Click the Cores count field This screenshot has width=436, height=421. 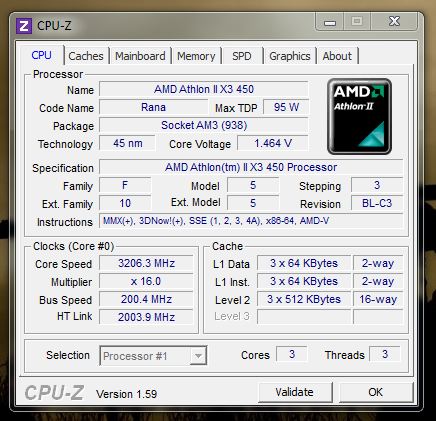[292, 354]
